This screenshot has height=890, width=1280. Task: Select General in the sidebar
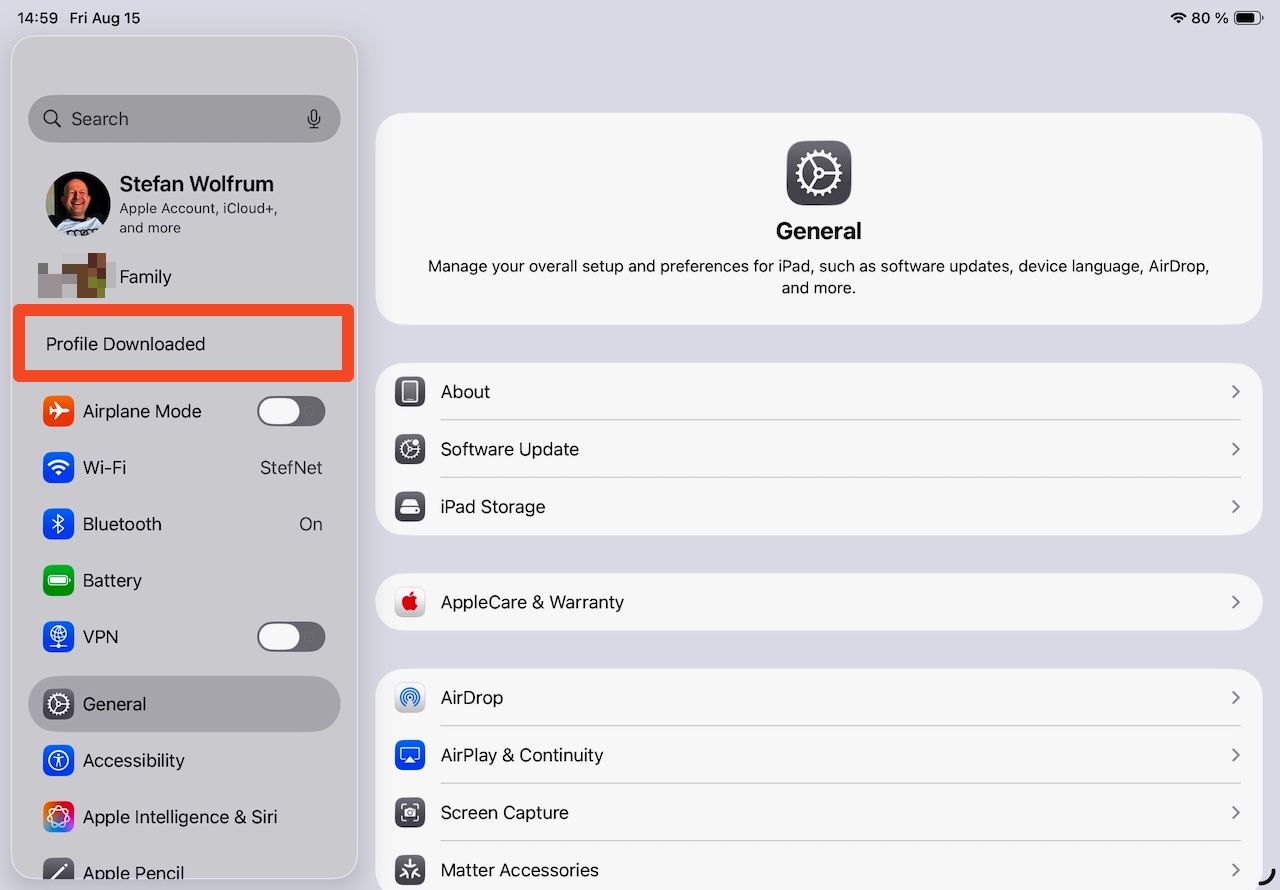click(x=184, y=704)
